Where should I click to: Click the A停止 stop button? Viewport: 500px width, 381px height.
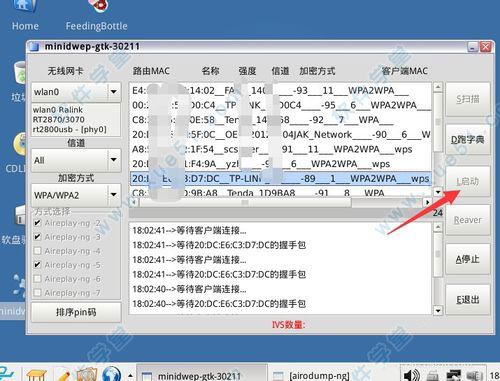(x=468, y=259)
